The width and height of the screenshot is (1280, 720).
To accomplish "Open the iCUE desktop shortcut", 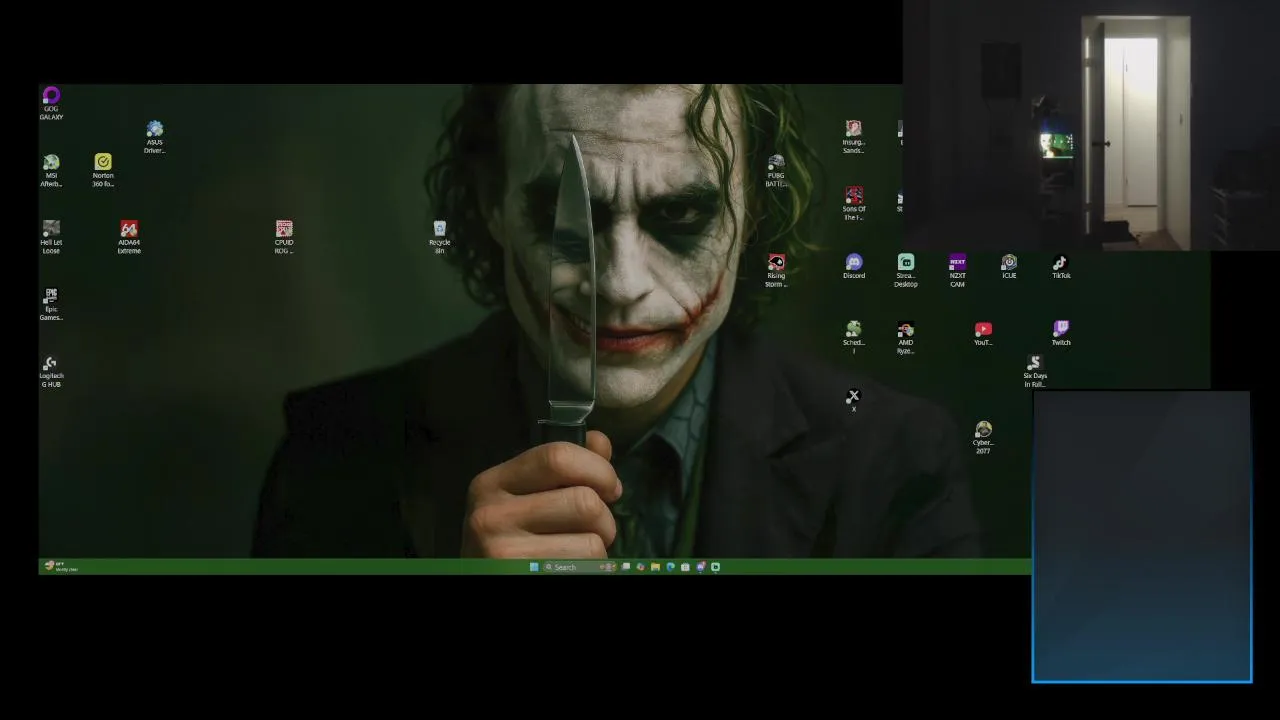I will [1009, 267].
